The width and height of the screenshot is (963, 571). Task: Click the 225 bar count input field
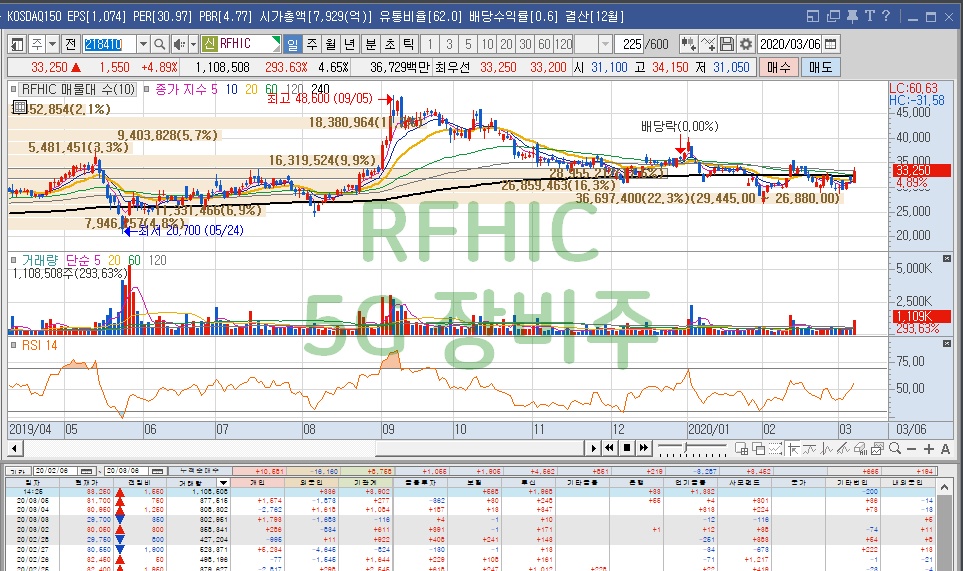click(631, 44)
